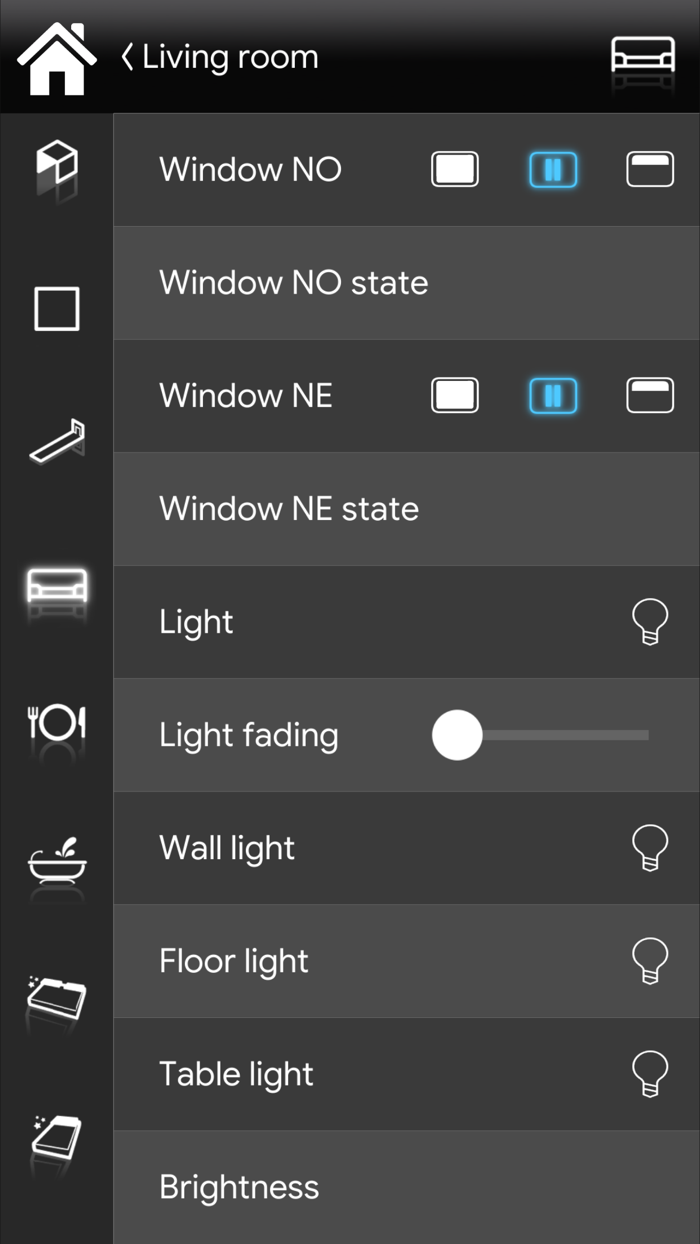This screenshot has height=1244, width=700.
Task: Select the empty square sidebar icon
Action: click(57, 308)
